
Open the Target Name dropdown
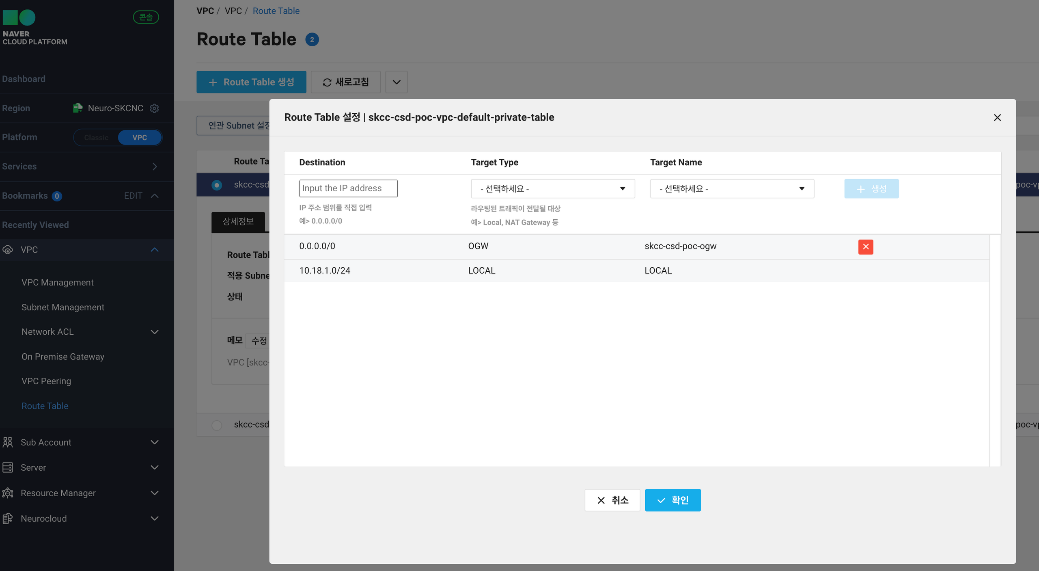732,189
